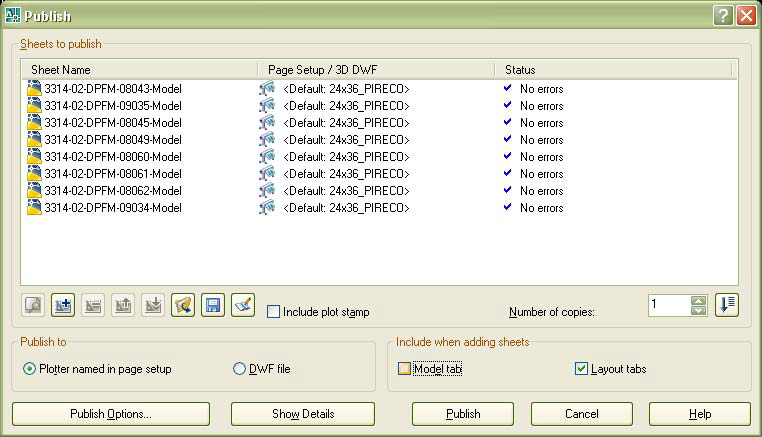Click the status checkmark in the 08043-Model row
The height and width of the screenshot is (437, 762).
click(508, 88)
